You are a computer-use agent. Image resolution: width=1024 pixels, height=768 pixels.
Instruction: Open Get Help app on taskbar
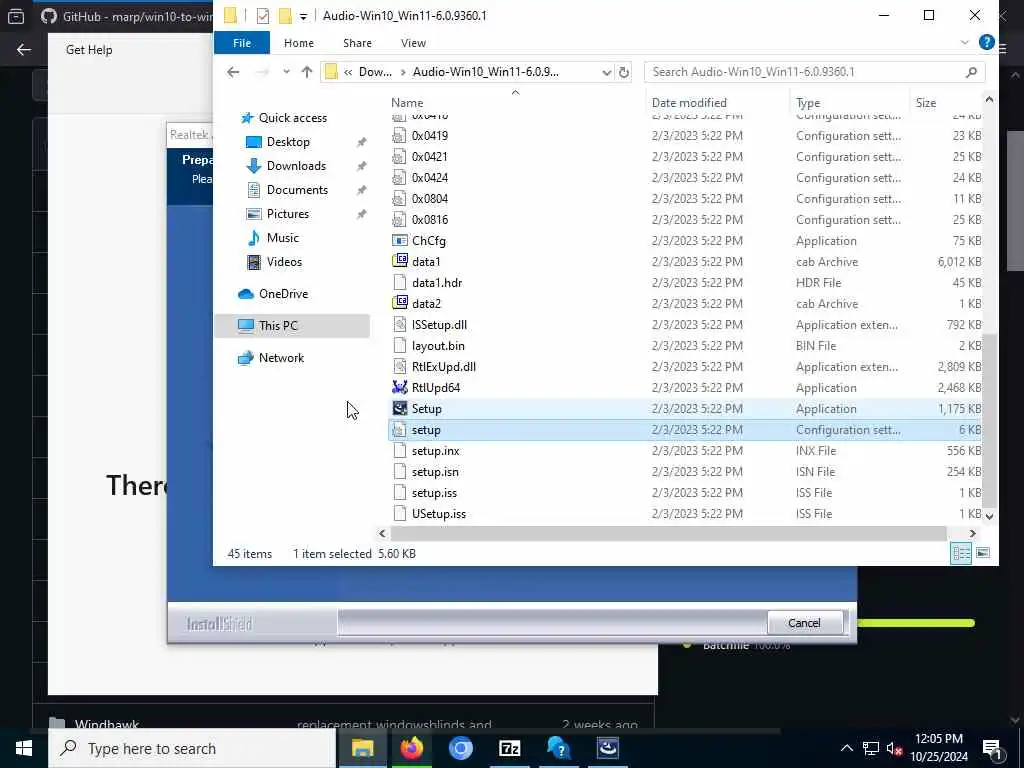pyautogui.click(x=558, y=748)
